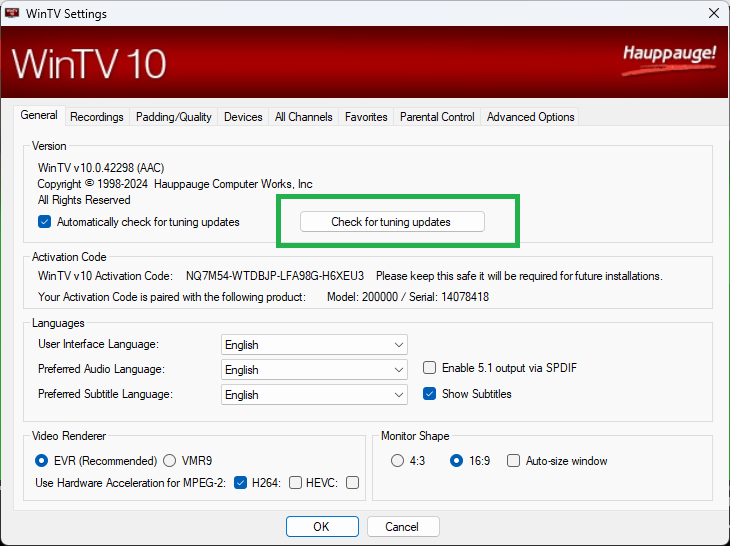Select the VMR9 video renderer

170,461
